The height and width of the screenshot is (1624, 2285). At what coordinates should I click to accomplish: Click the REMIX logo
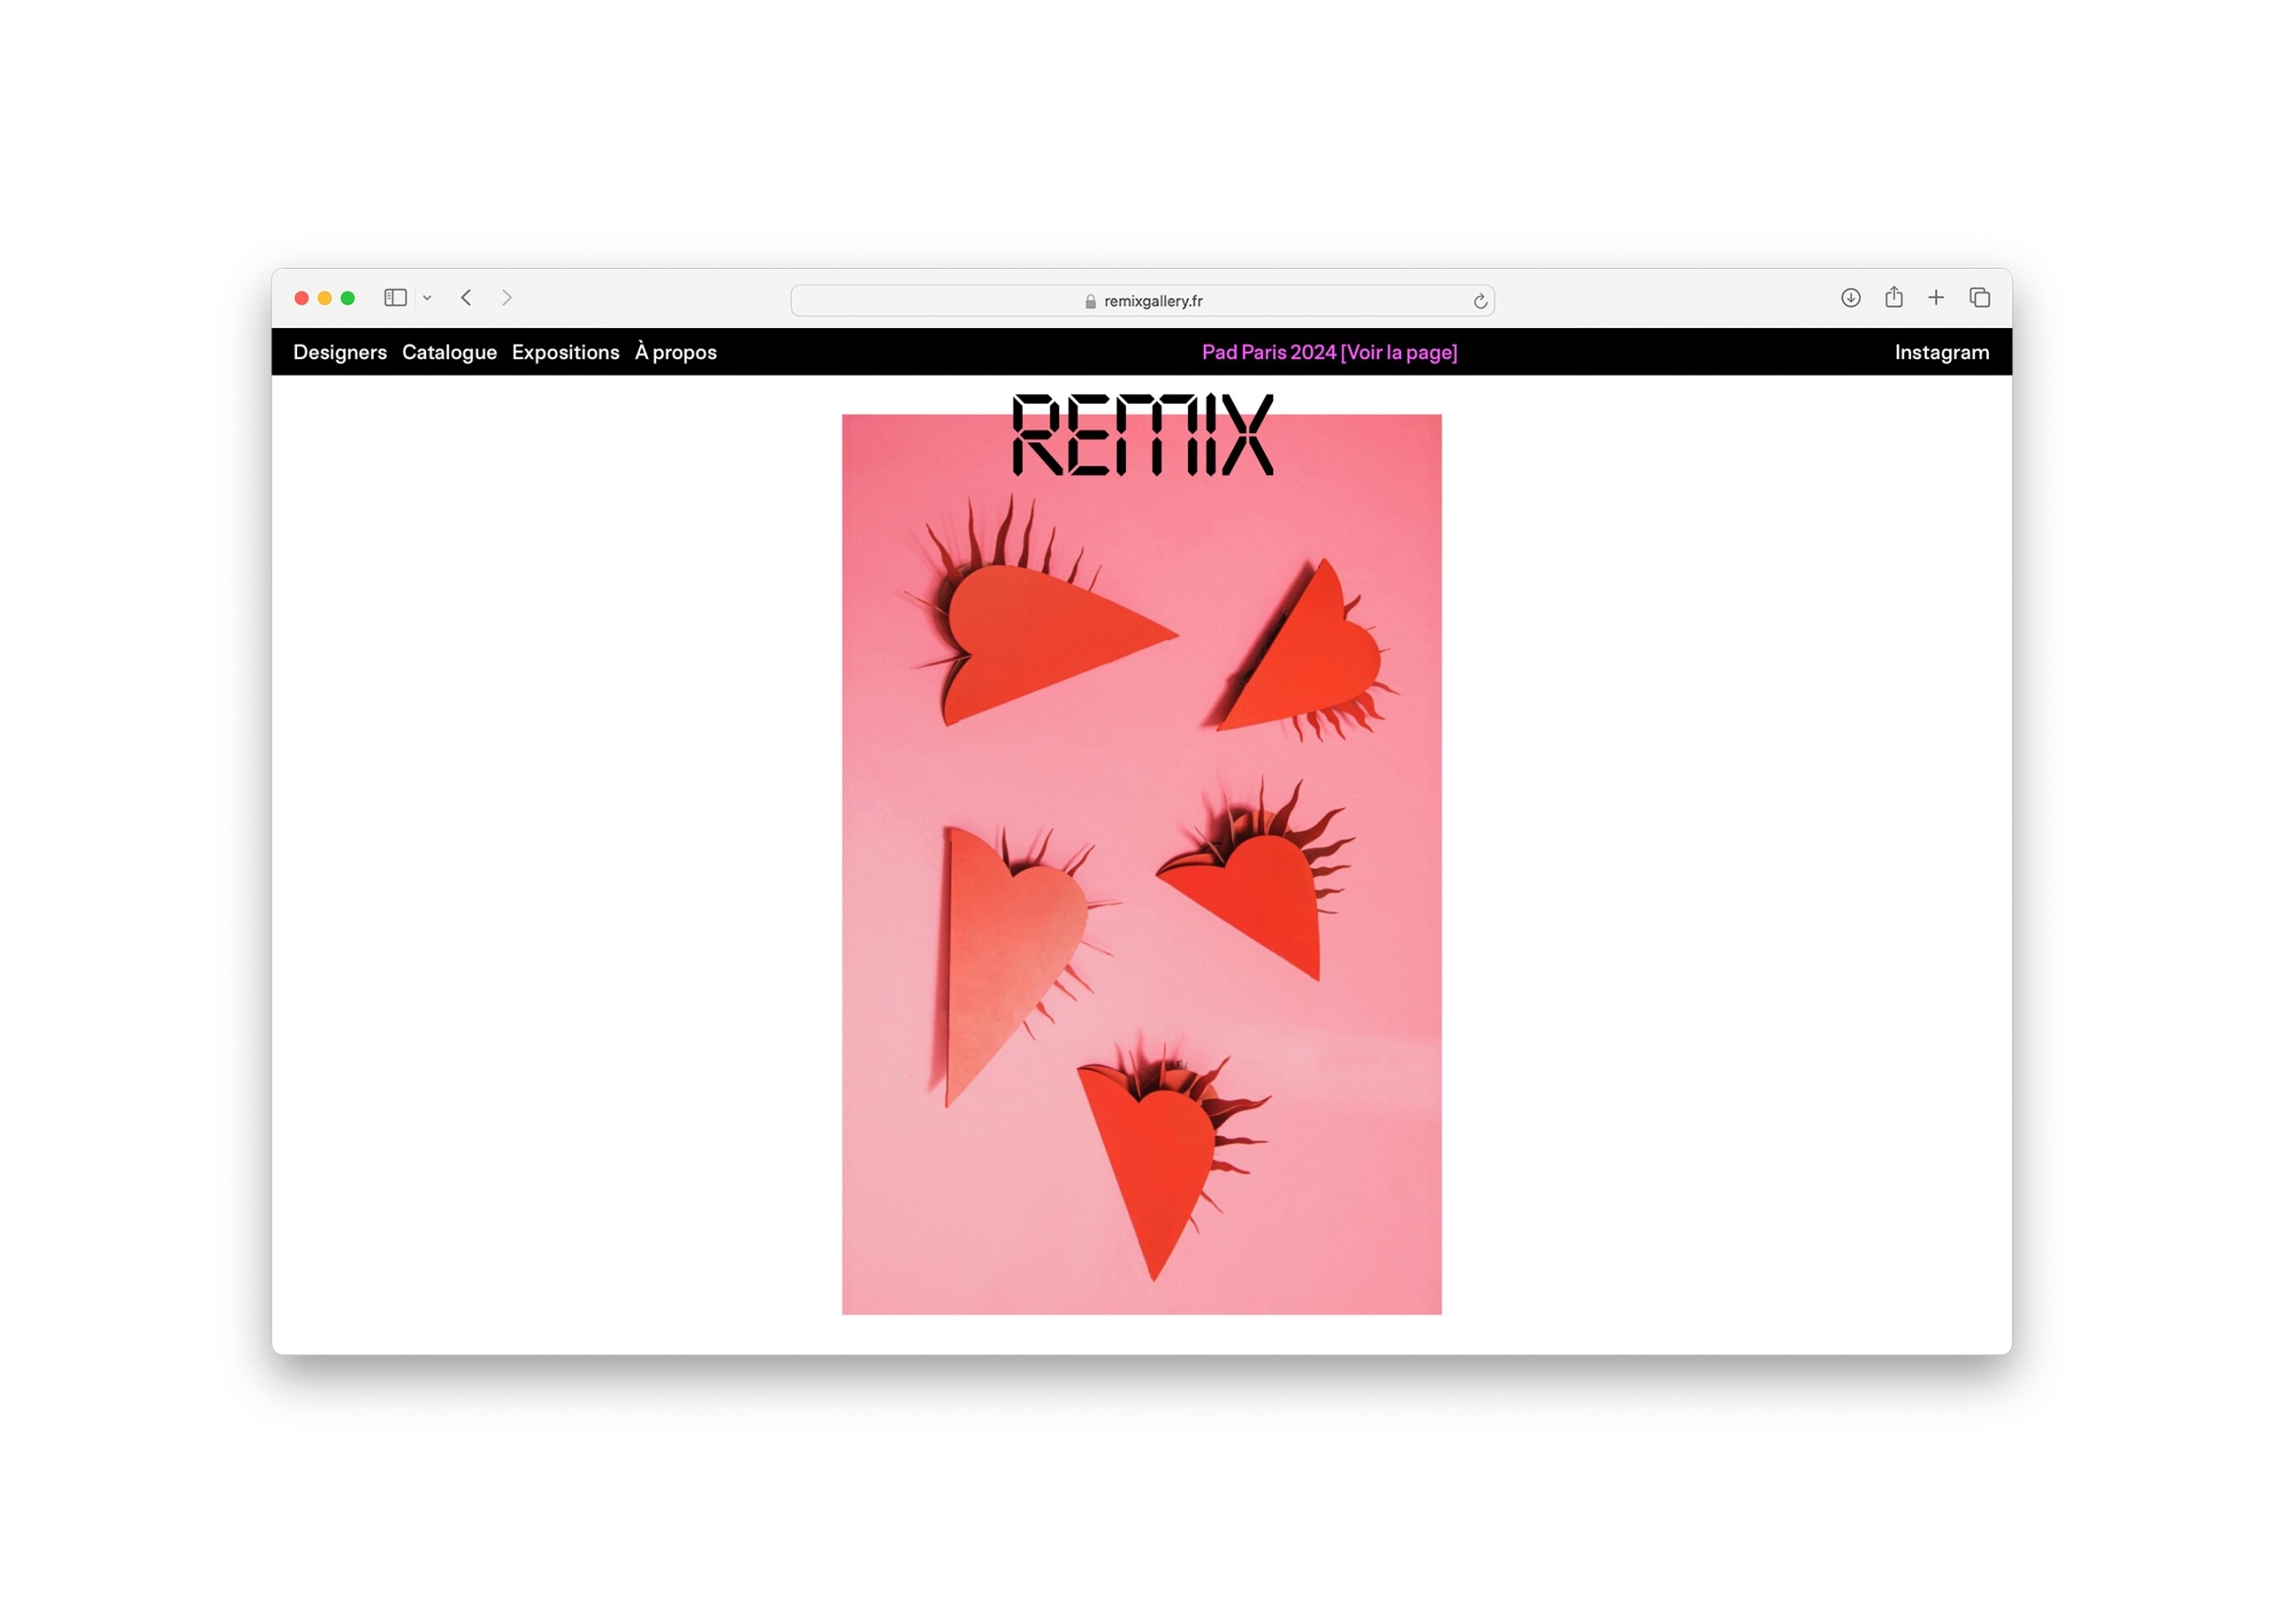(x=1142, y=434)
